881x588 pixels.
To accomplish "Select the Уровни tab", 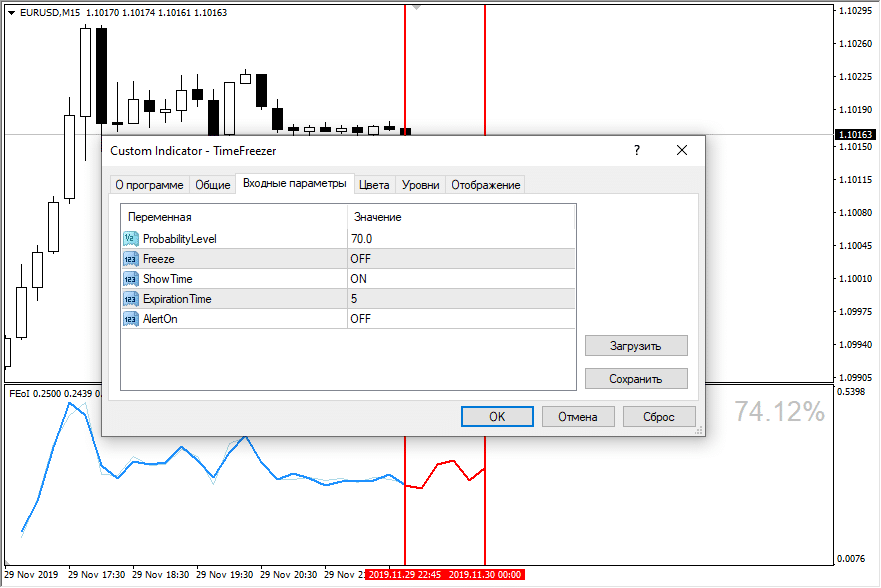I will (x=420, y=185).
